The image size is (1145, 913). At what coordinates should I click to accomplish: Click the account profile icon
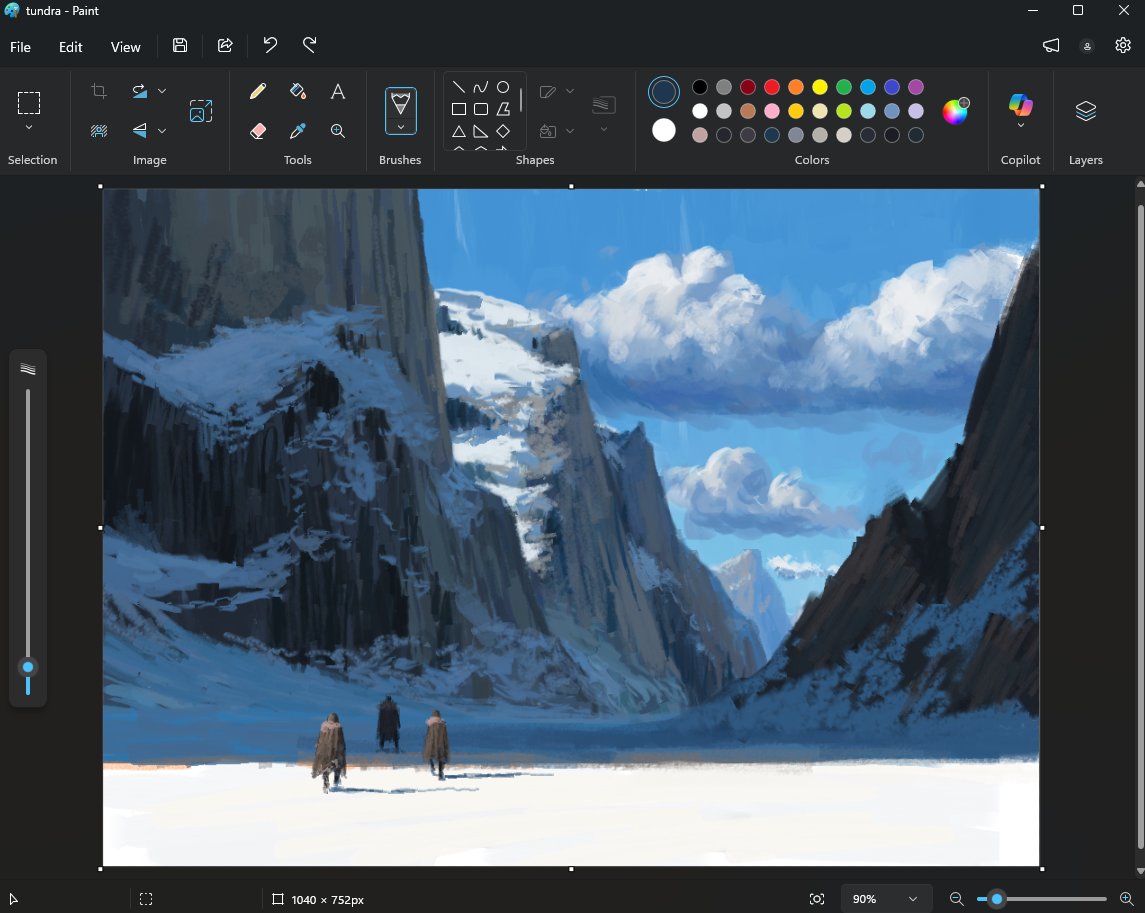pos(1087,46)
